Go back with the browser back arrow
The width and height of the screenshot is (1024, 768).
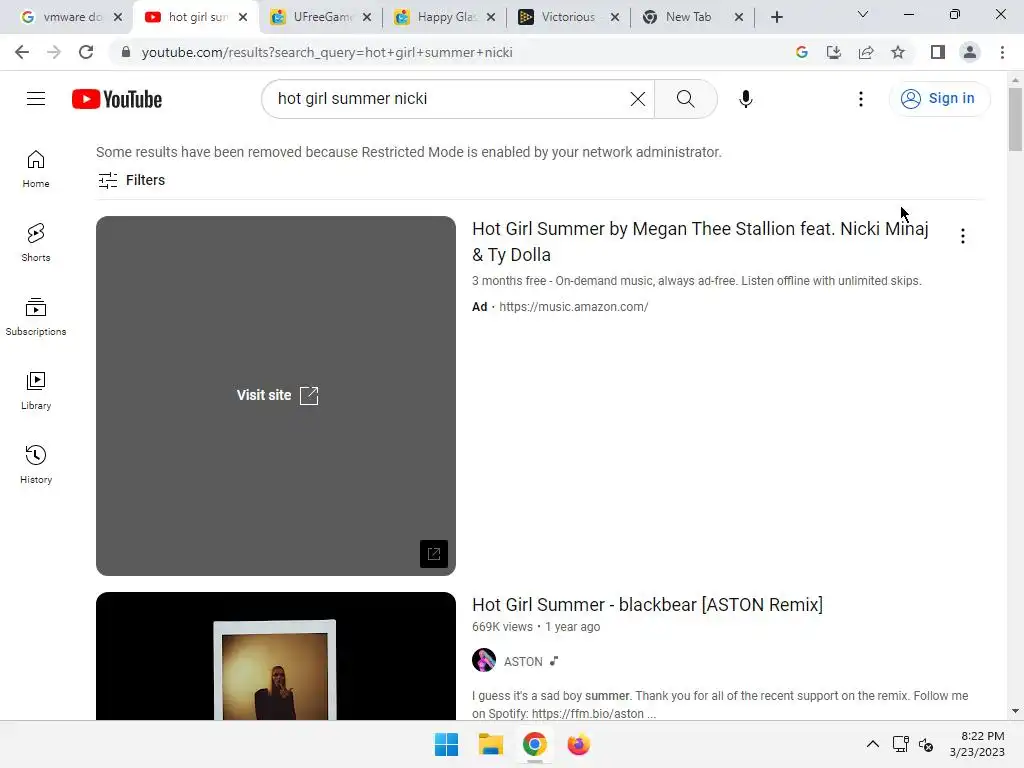[22, 52]
